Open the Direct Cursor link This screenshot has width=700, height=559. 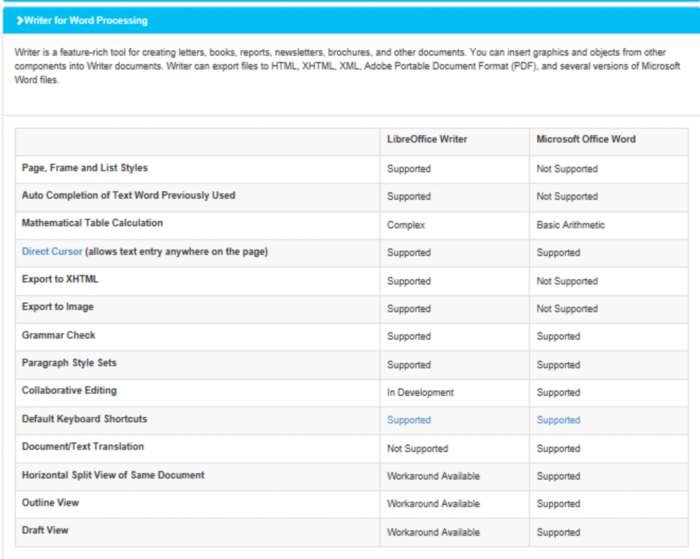(52, 252)
